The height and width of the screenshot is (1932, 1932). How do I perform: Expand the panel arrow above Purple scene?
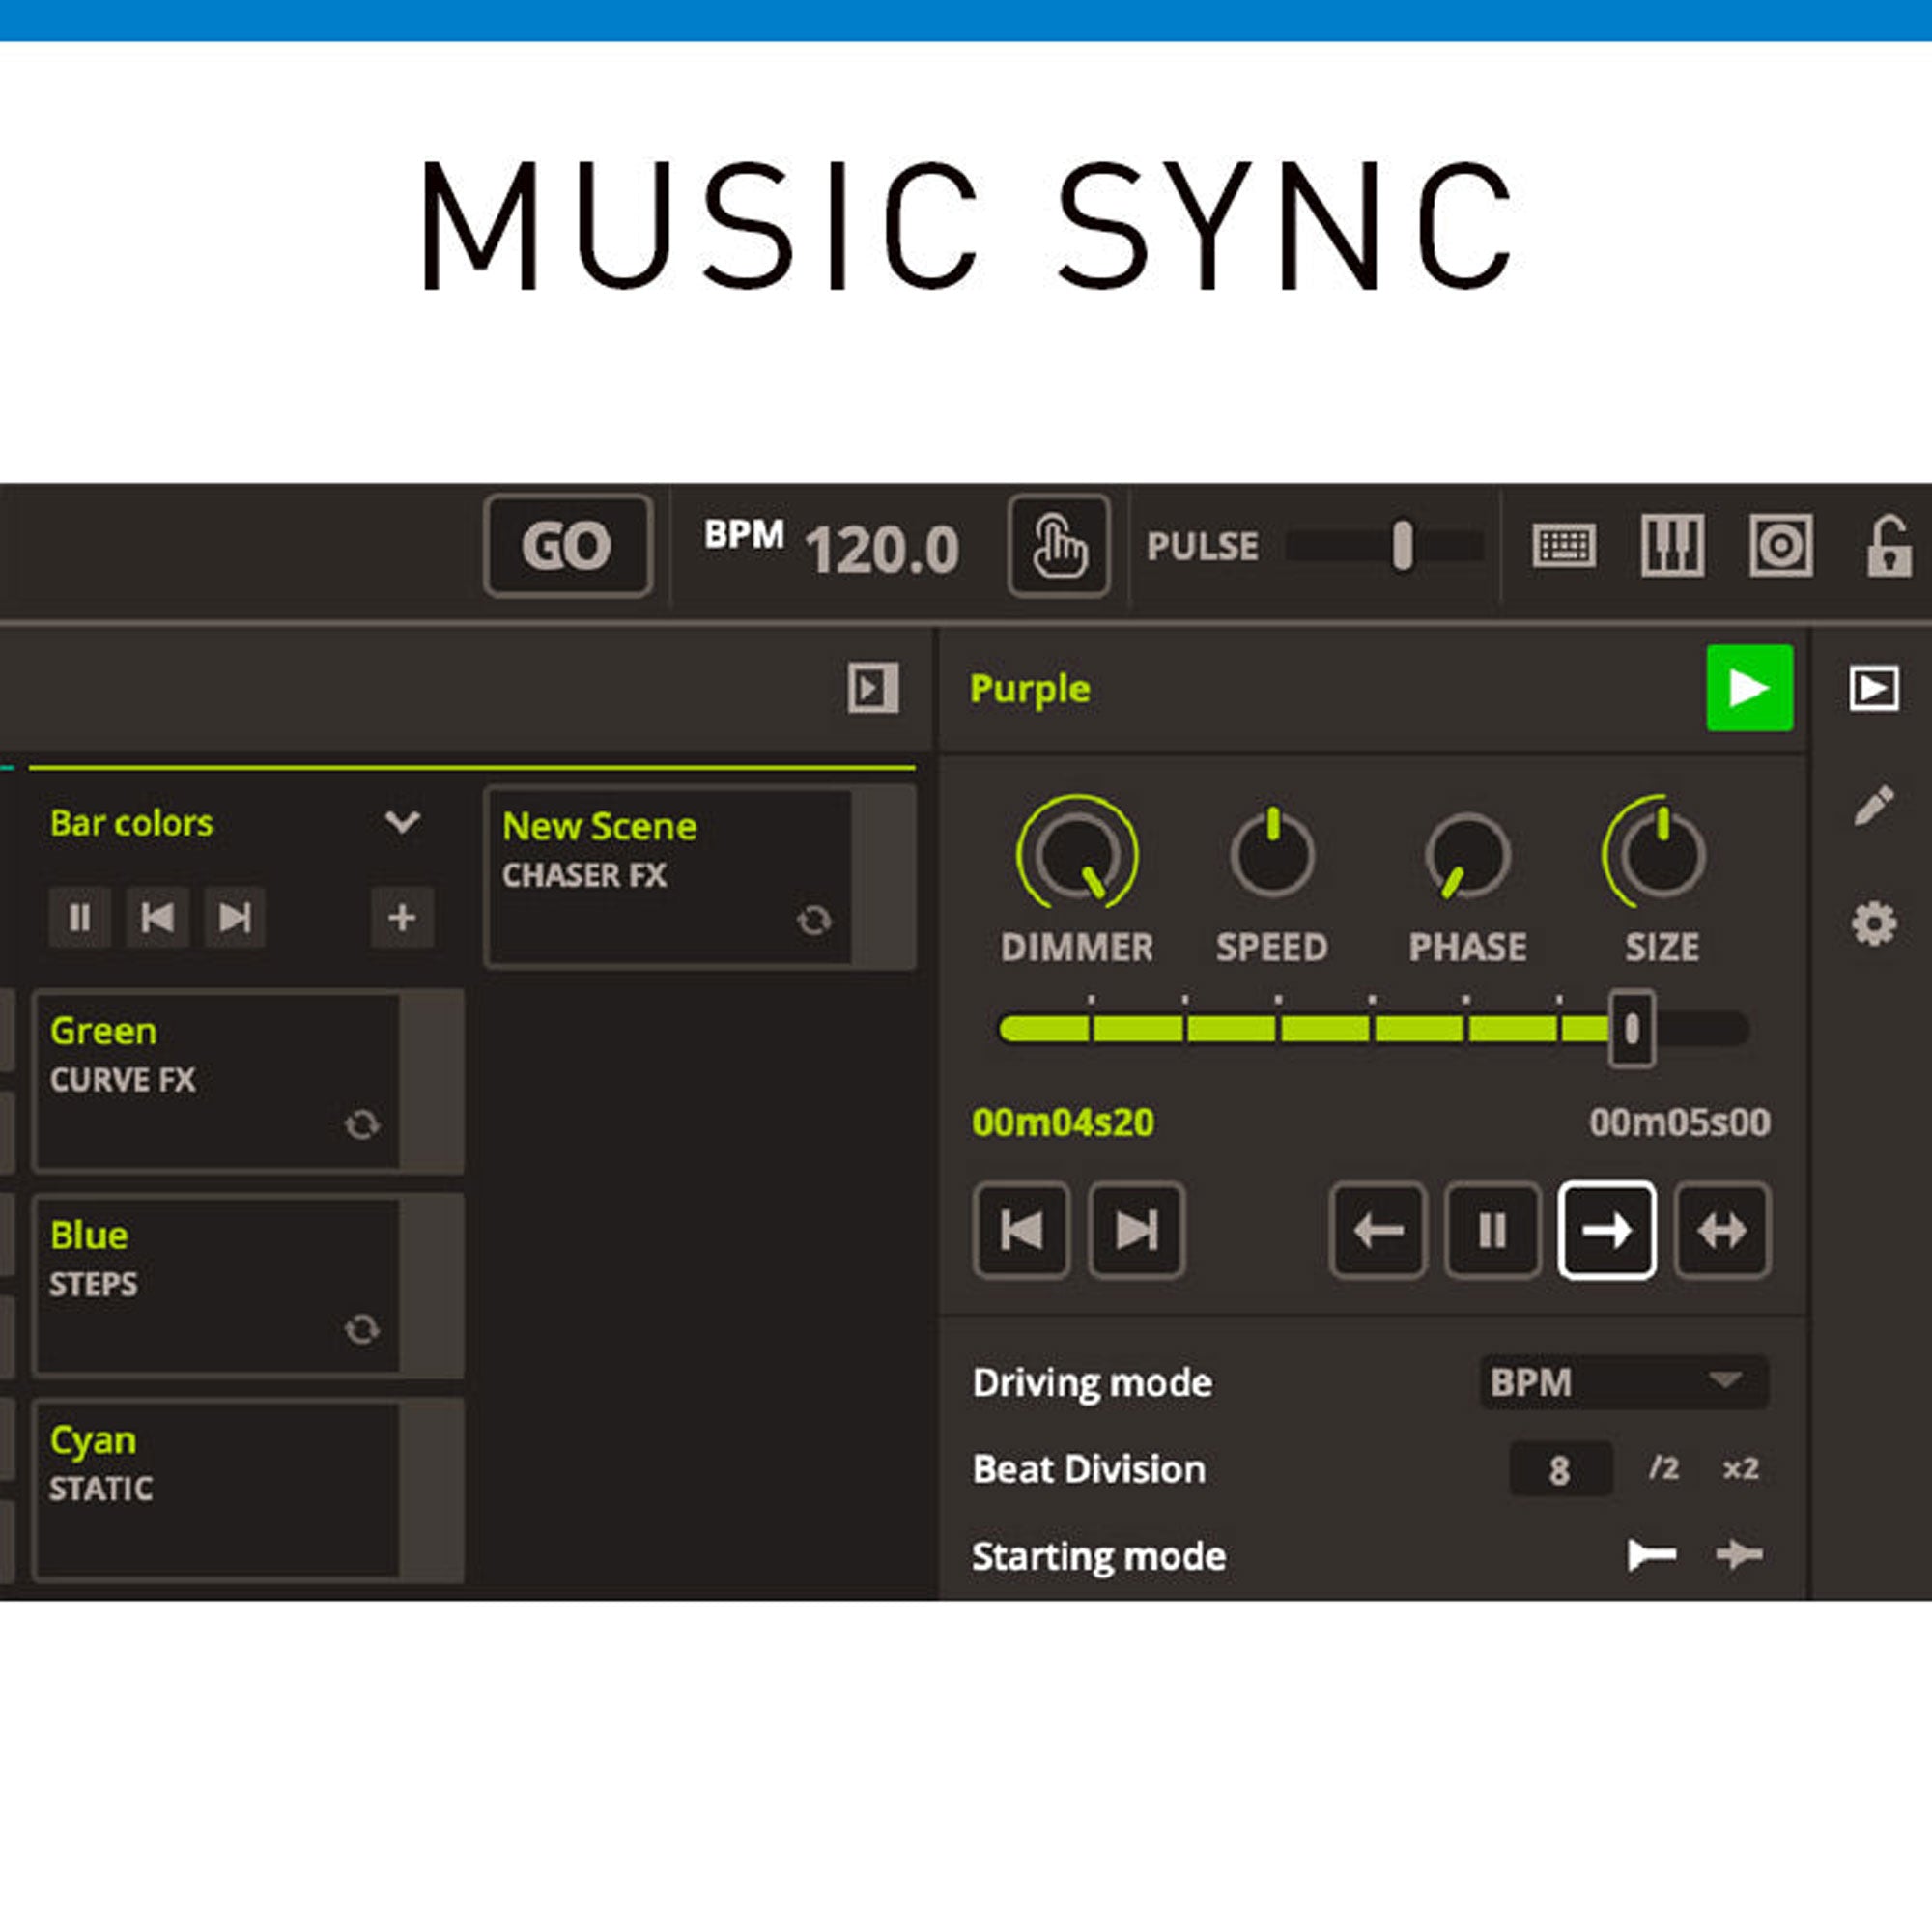pyautogui.click(x=873, y=688)
